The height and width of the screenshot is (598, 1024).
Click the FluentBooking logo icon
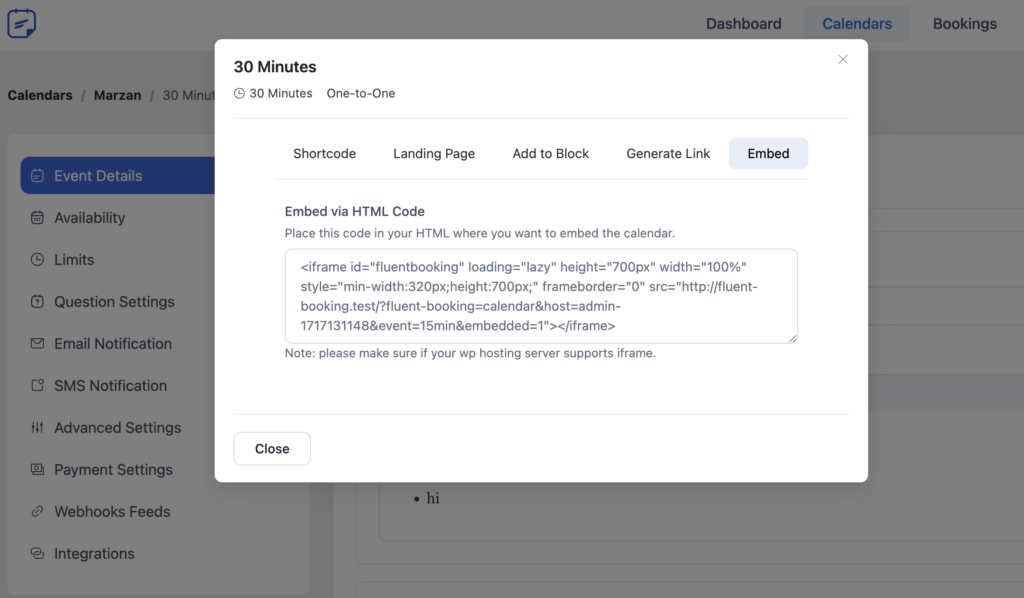tap(22, 23)
